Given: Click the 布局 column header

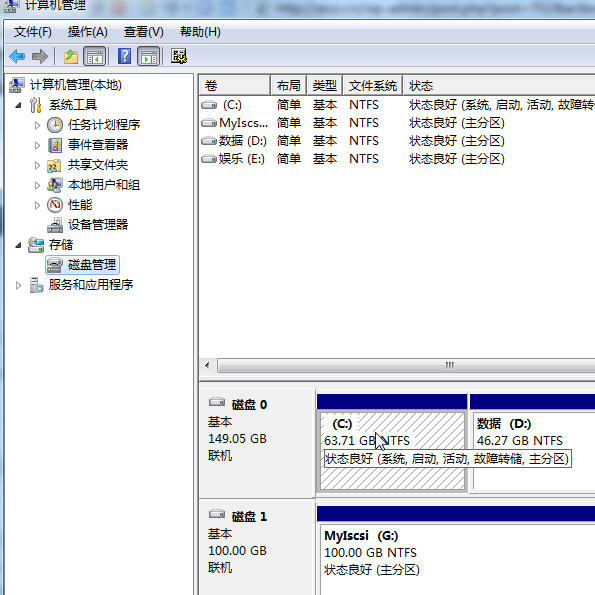Looking at the screenshot, I should tap(288, 85).
